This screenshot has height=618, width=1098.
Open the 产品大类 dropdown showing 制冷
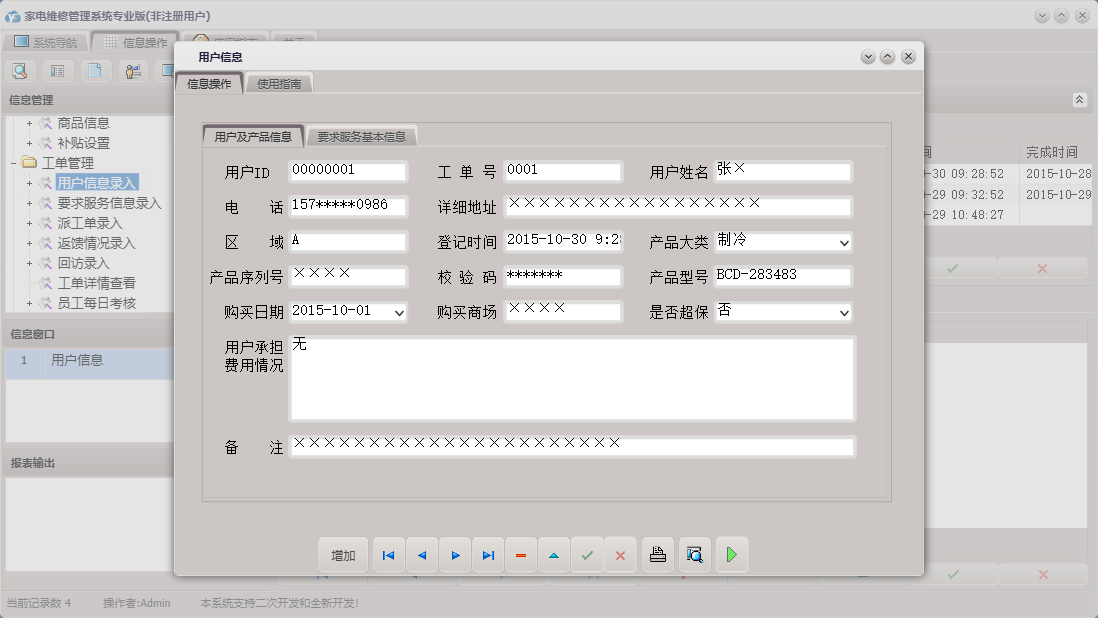[x=844, y=241]
